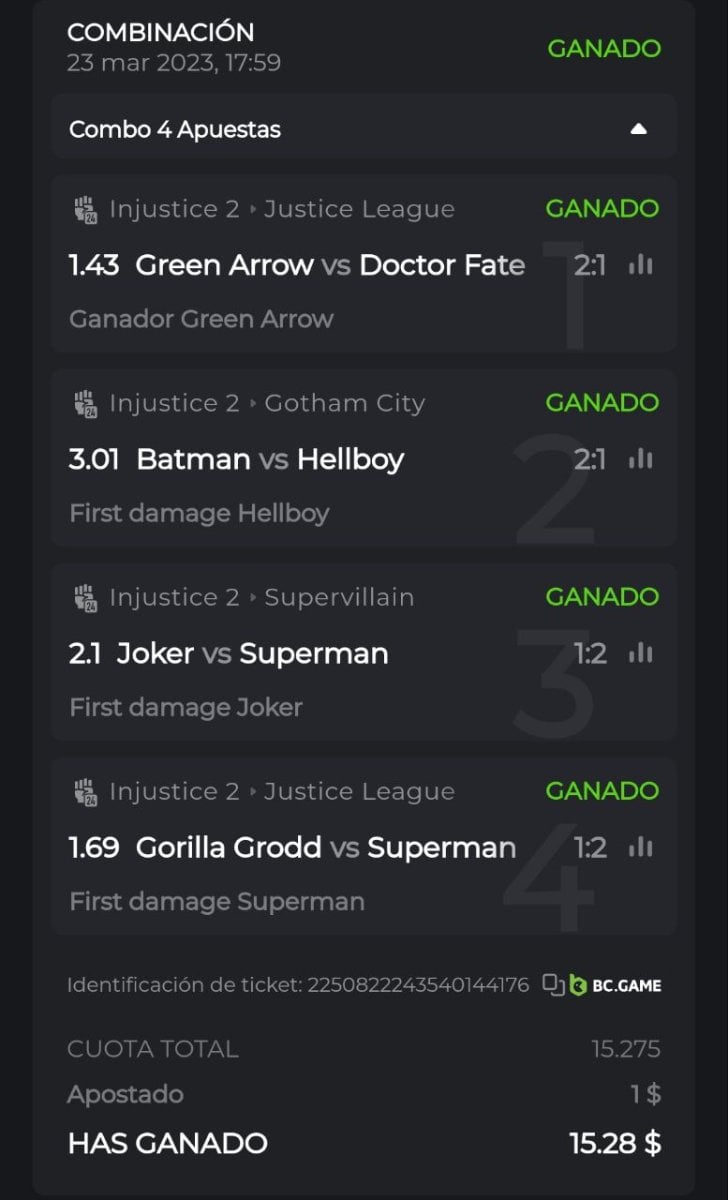
Task: Open stats icon for Batman vs Hellboy
Action: (641, 459)
